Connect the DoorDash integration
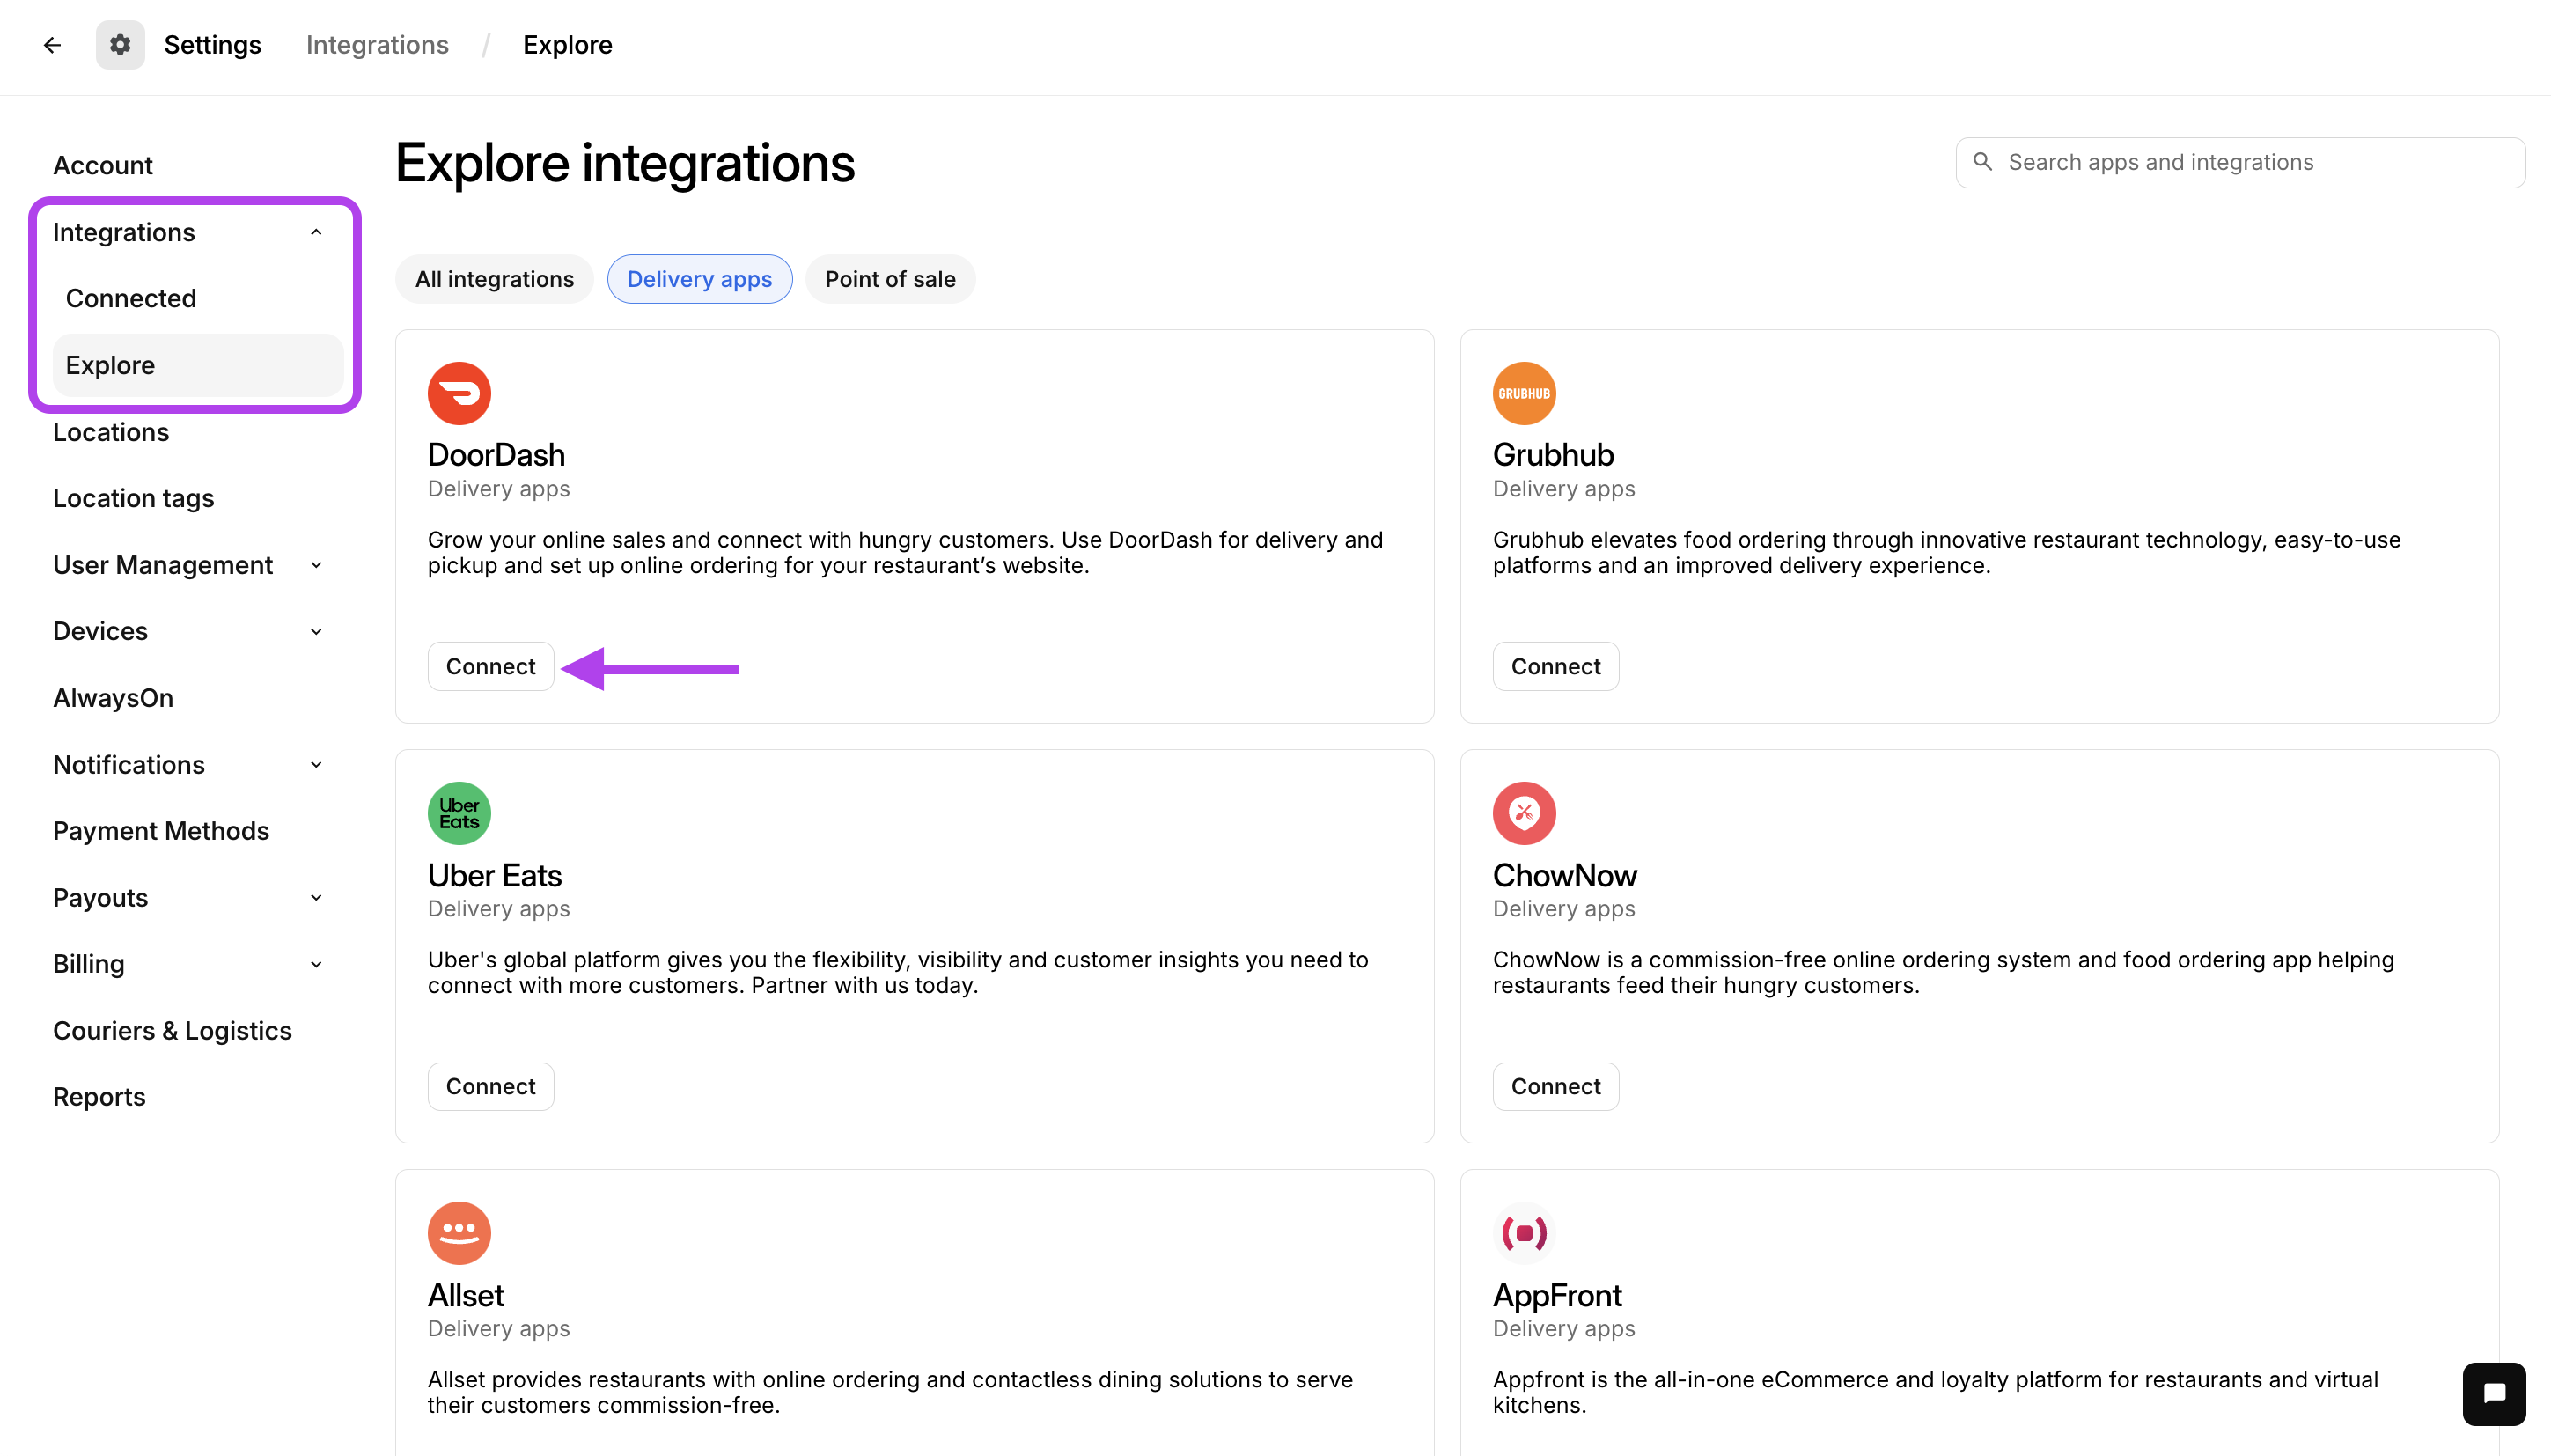 (490, 666)
